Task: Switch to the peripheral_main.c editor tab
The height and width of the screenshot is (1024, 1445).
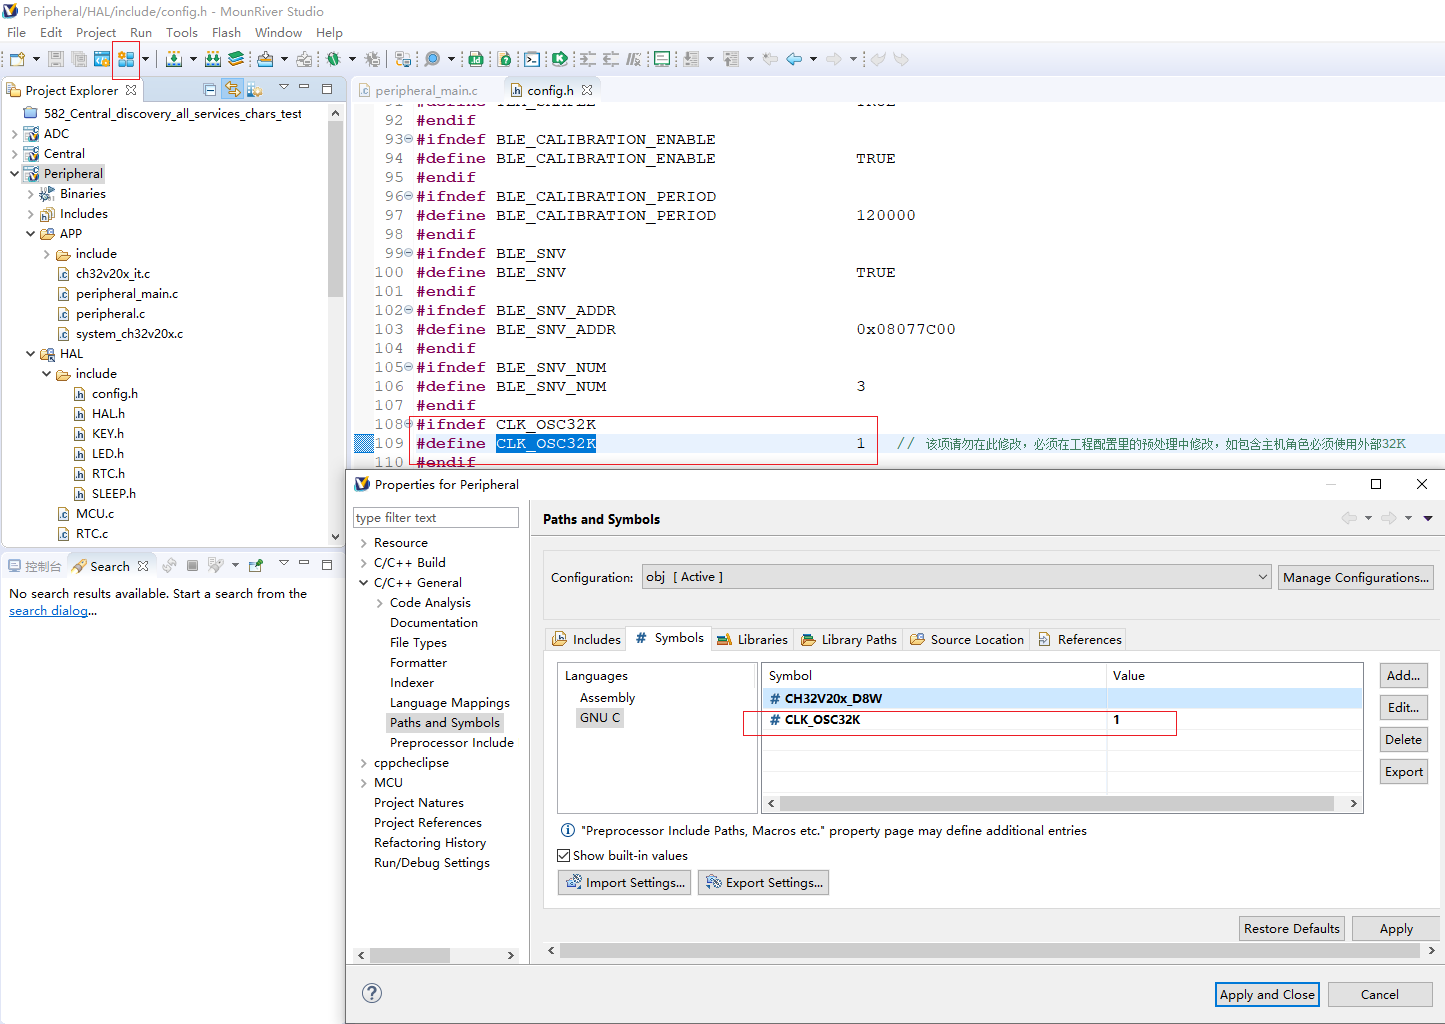Action: pyautogui.click(x=418, y=90)
